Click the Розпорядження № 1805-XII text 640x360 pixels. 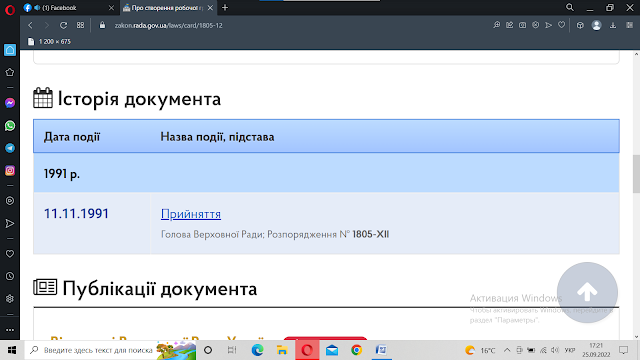click(x=328, y=234)
